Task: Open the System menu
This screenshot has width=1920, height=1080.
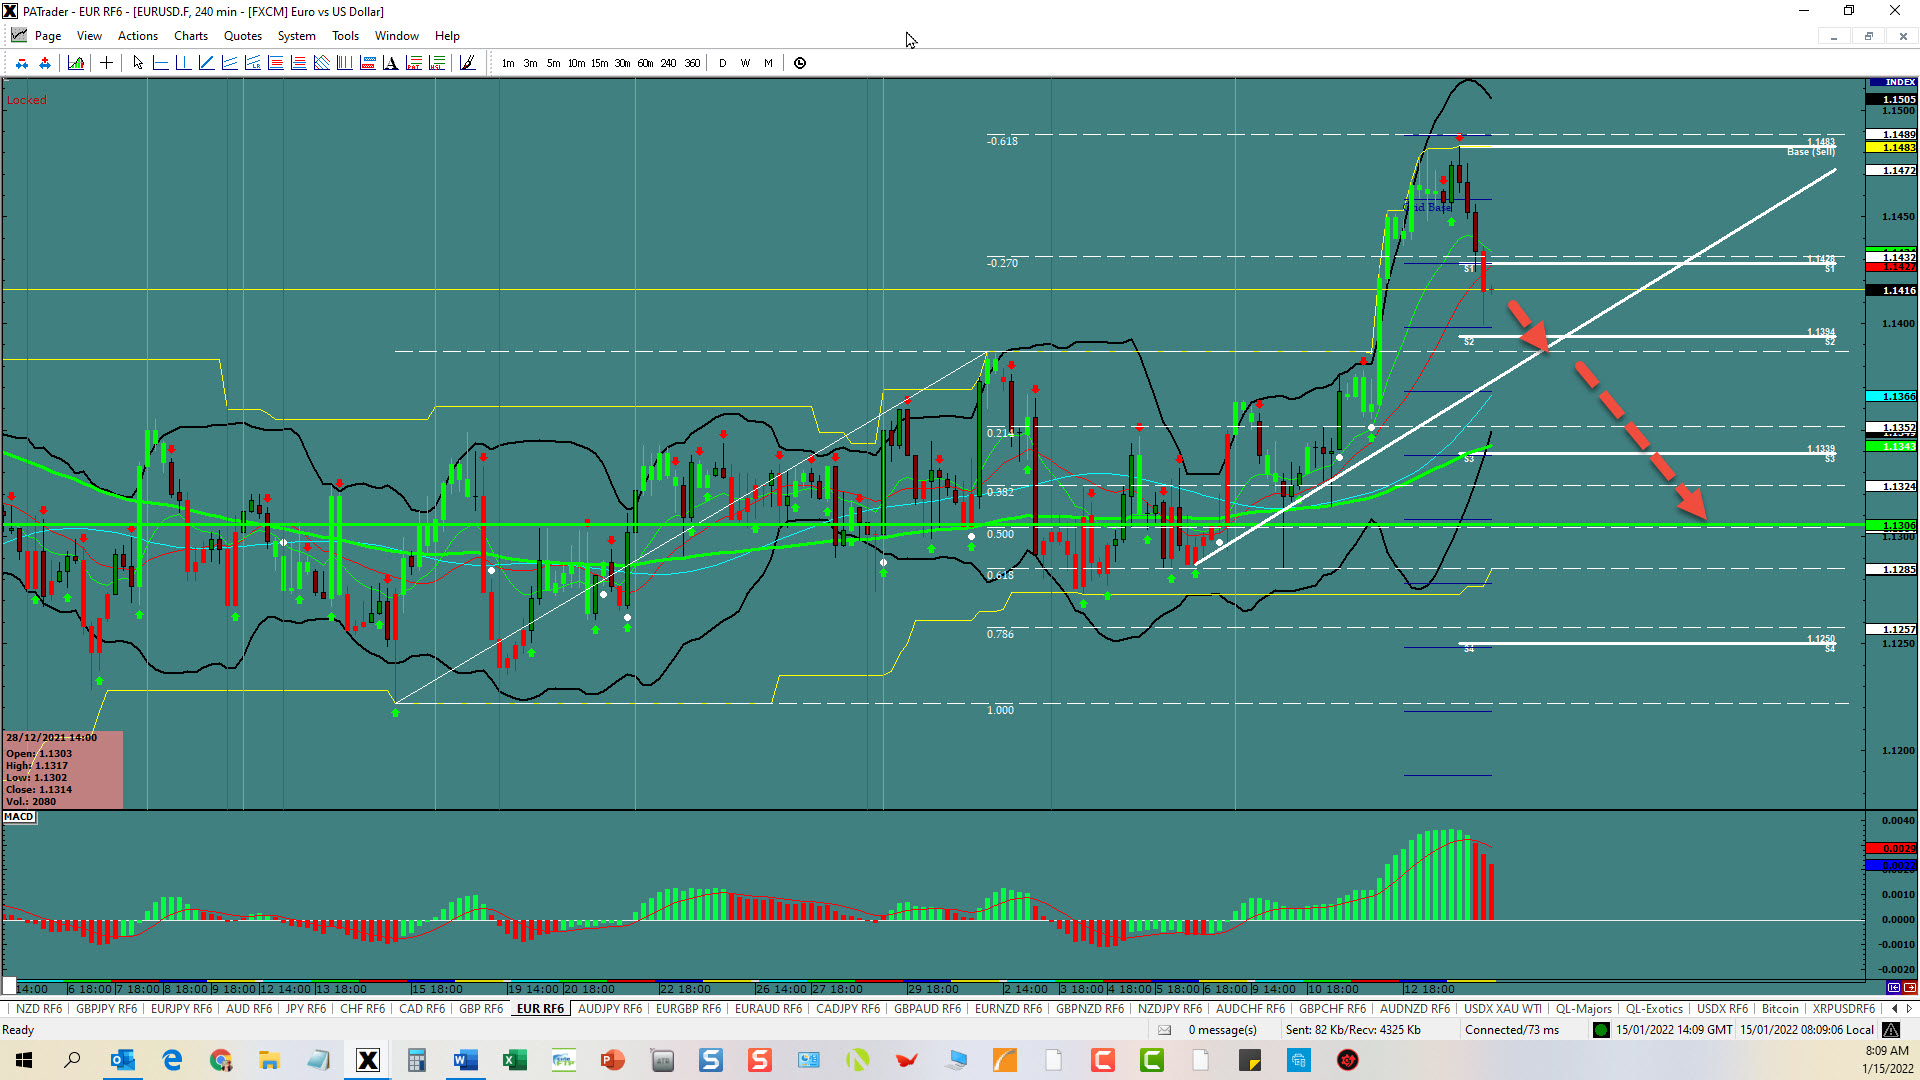Action: pos(296,36)
